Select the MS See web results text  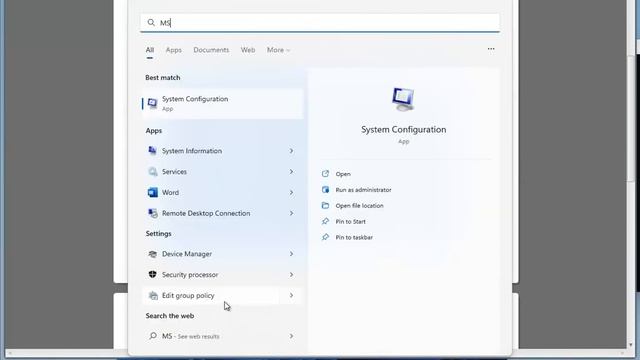[x=191, y=336]
